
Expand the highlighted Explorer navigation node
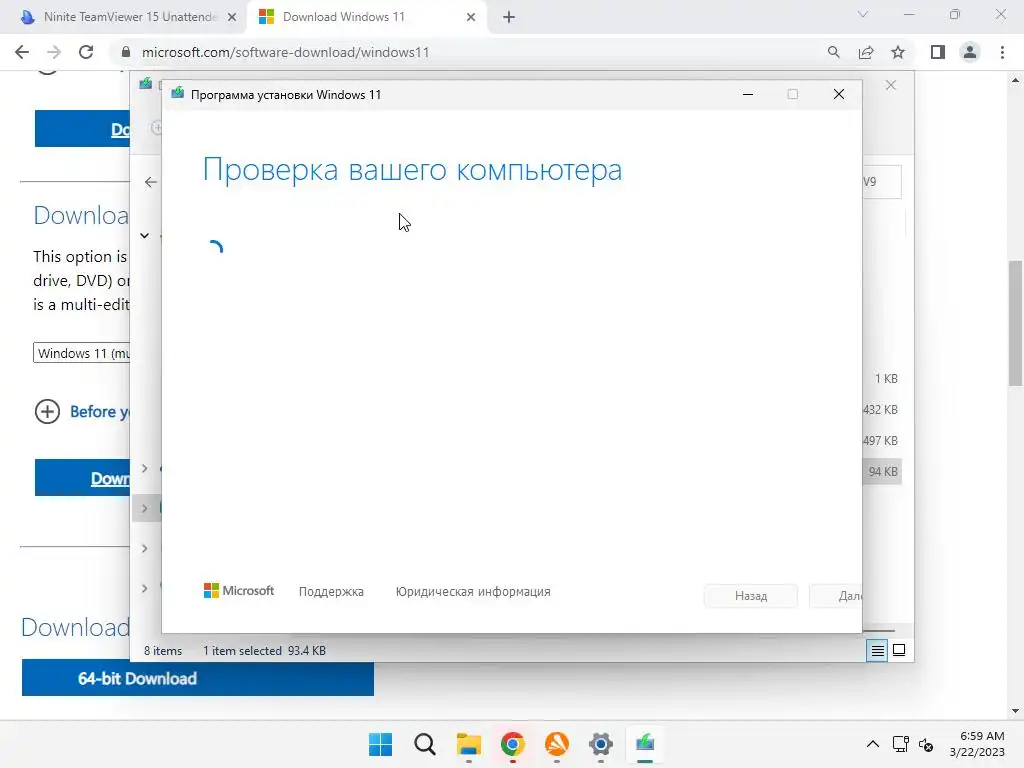coord(144,508)
